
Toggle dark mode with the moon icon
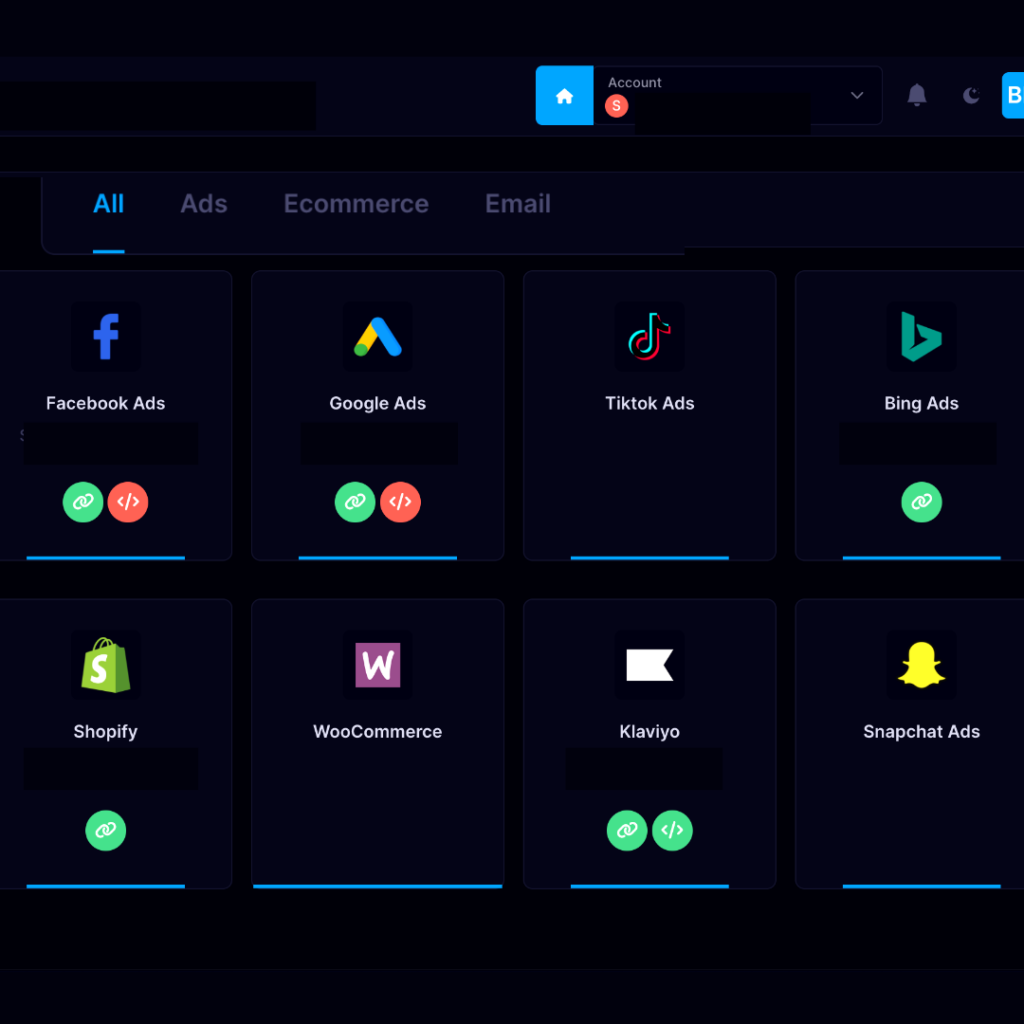pos(970,95)
